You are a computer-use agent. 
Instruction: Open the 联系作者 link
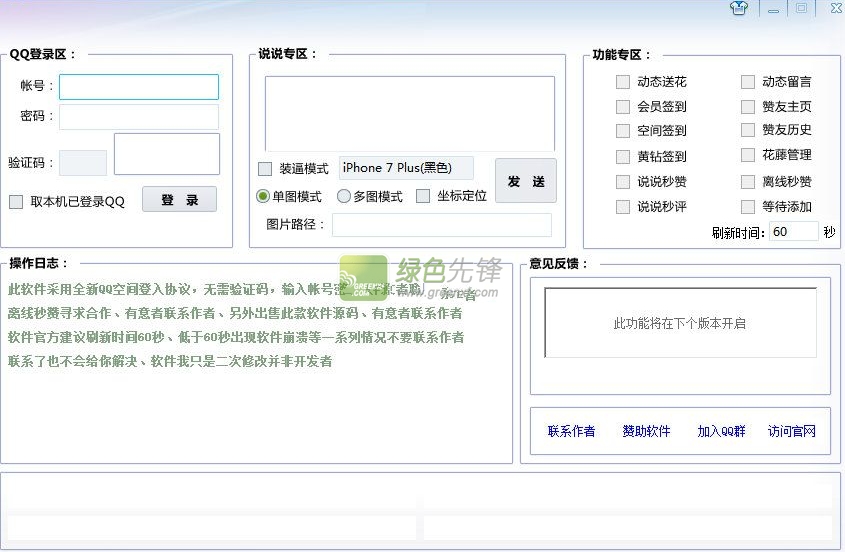[x=571, y=431]
